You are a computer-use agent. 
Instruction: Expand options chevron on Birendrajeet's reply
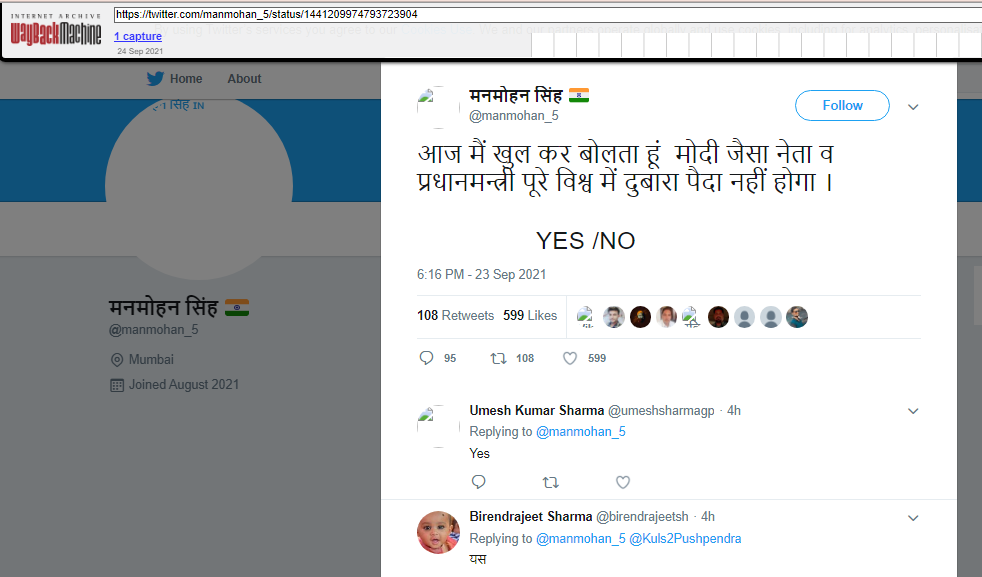click(913, 518)
